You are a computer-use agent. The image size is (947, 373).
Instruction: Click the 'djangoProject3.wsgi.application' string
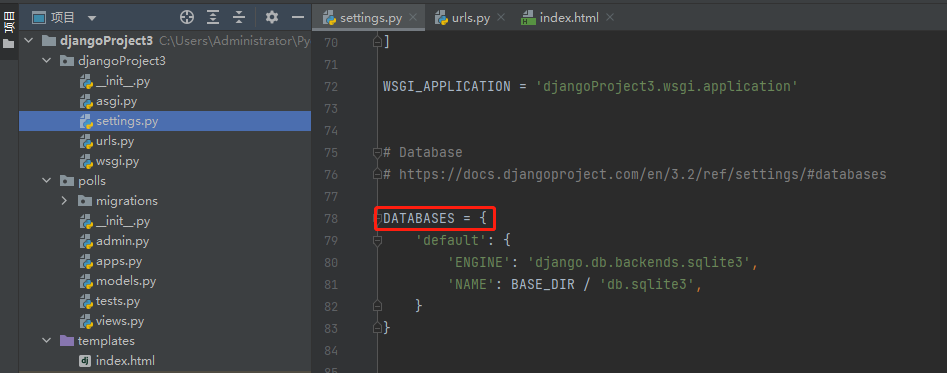point(667,86)
